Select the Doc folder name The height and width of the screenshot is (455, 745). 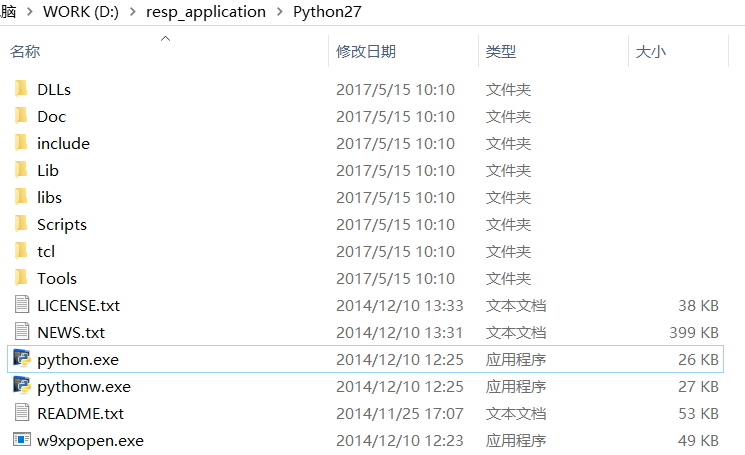point(52,117)
